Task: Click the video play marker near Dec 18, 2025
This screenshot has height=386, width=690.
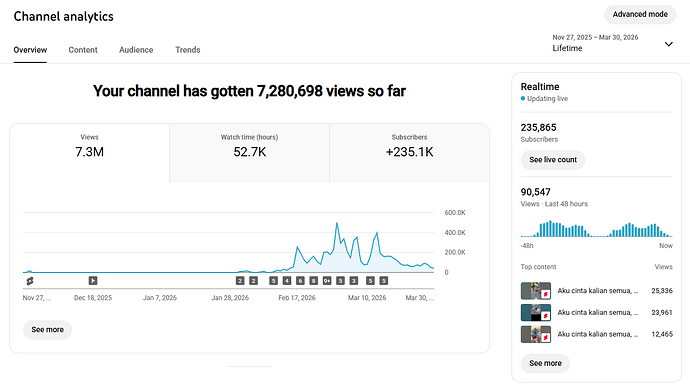Action: [93, 281]
